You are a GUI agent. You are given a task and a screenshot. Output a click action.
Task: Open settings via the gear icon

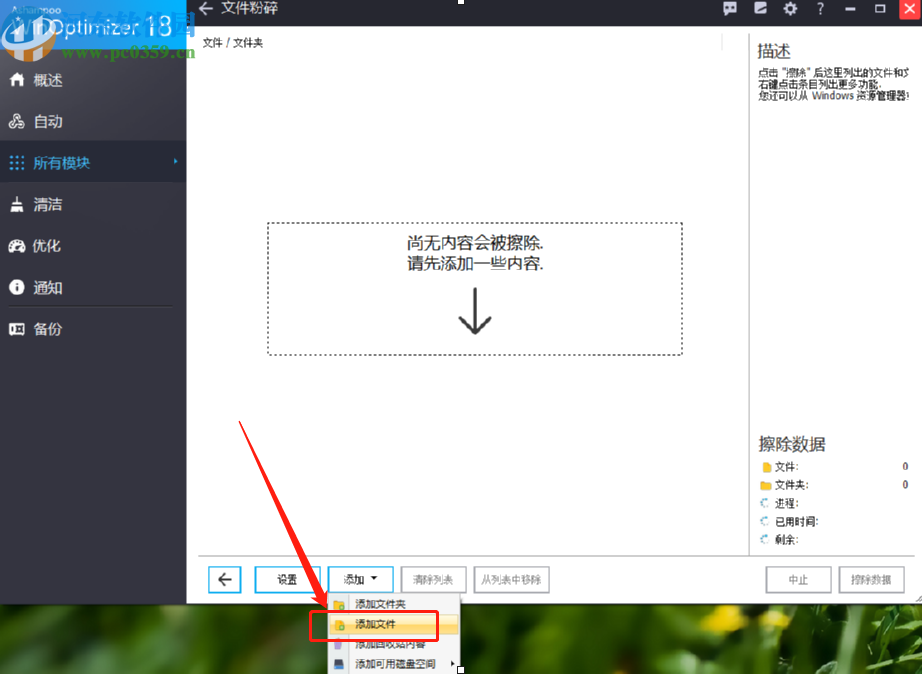790,8
